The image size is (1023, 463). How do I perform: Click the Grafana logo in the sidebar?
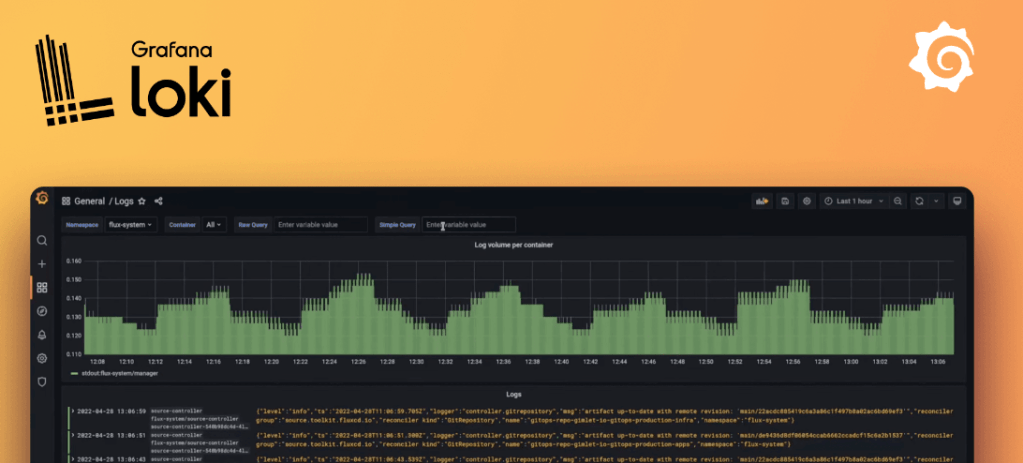[42, 198]
